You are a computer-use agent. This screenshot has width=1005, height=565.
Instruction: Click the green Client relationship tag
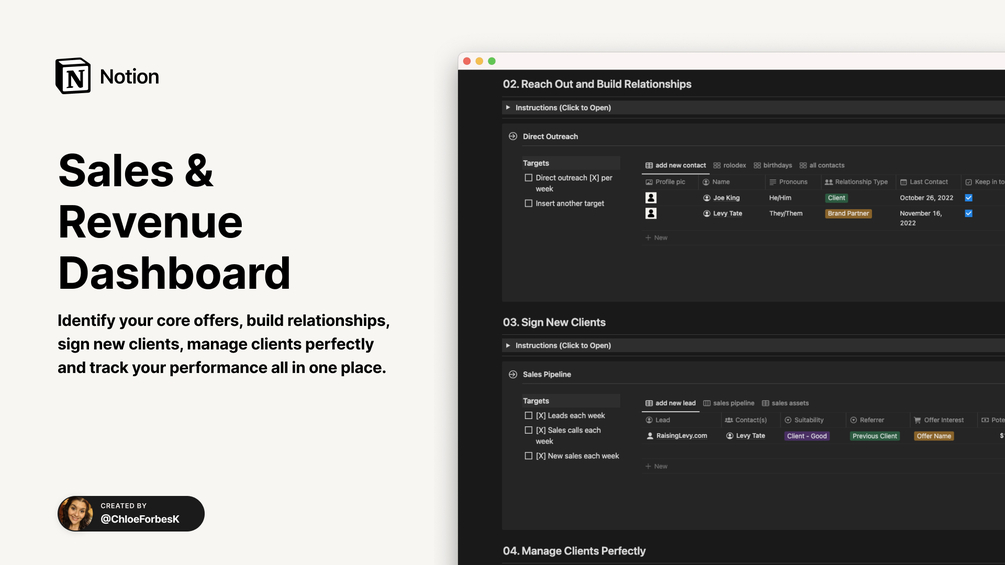836,198
